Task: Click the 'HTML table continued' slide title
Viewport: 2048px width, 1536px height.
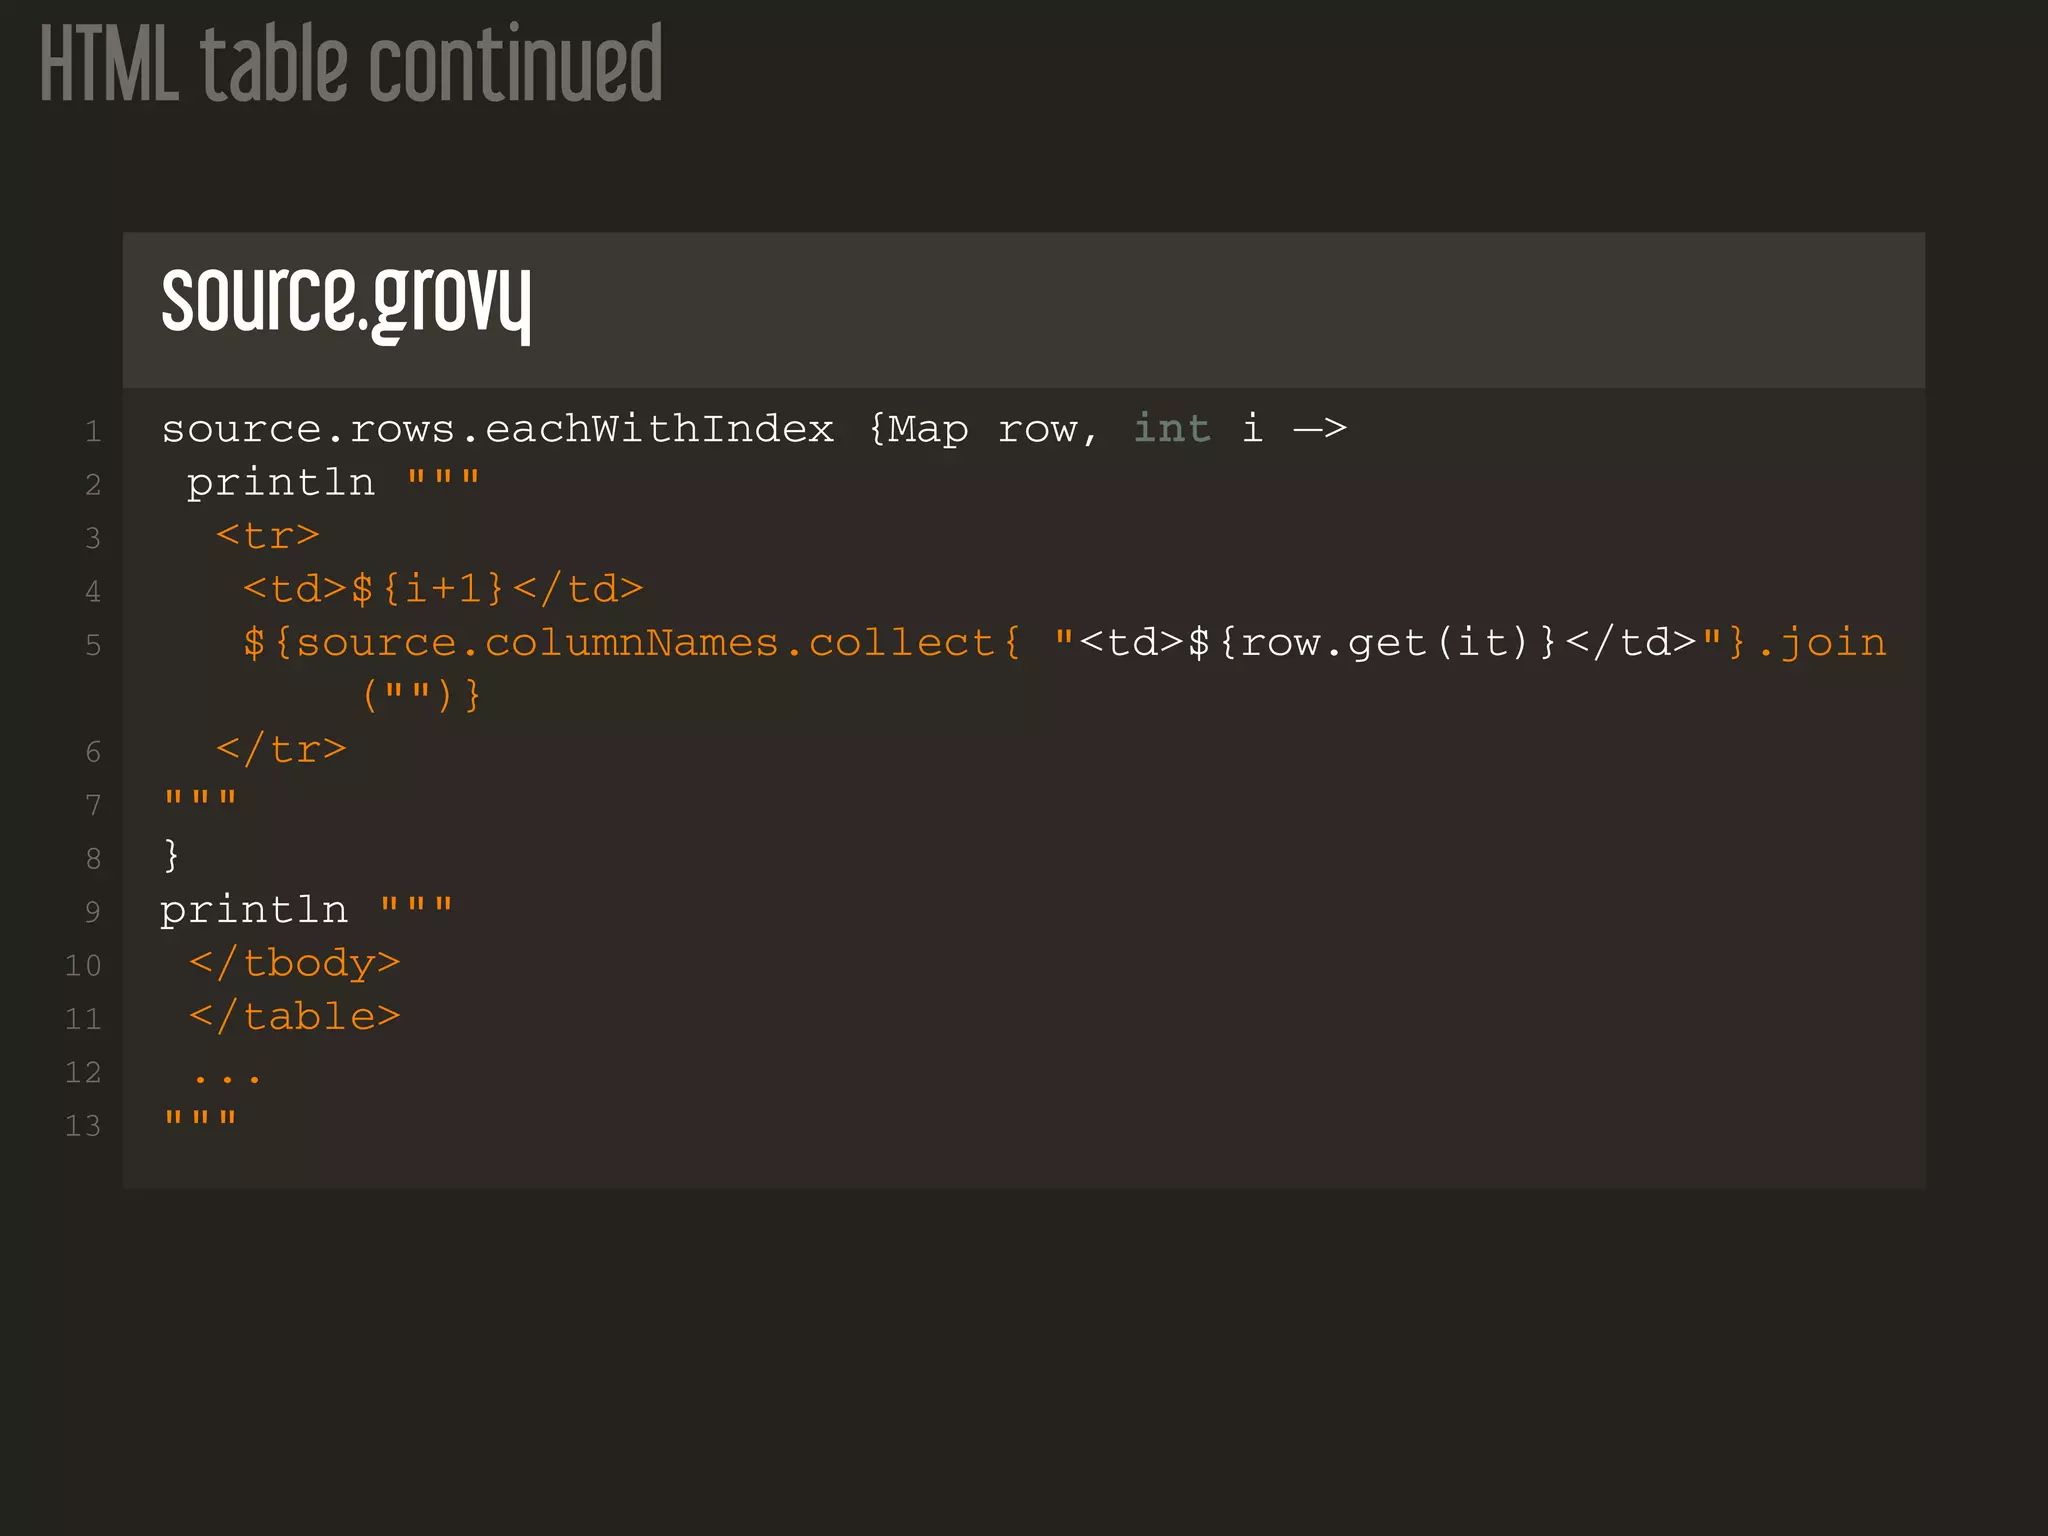Action: click(350, 65)
